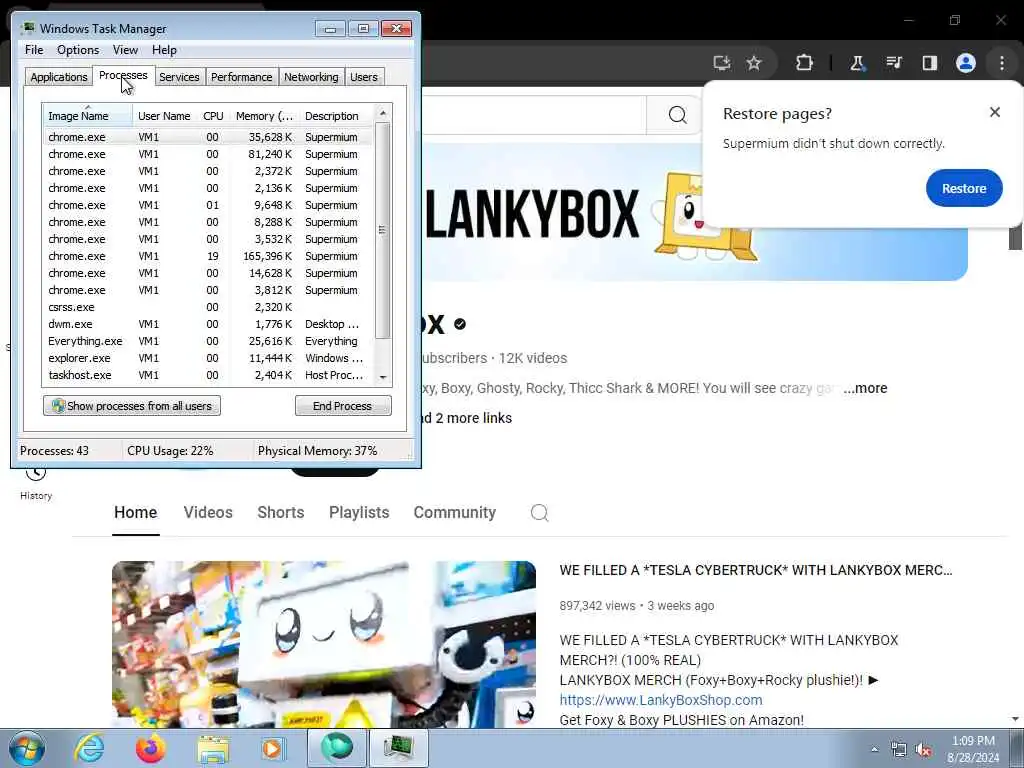Close the Restore pages popup
This screenshot has width=1024, height=768.
995,112
